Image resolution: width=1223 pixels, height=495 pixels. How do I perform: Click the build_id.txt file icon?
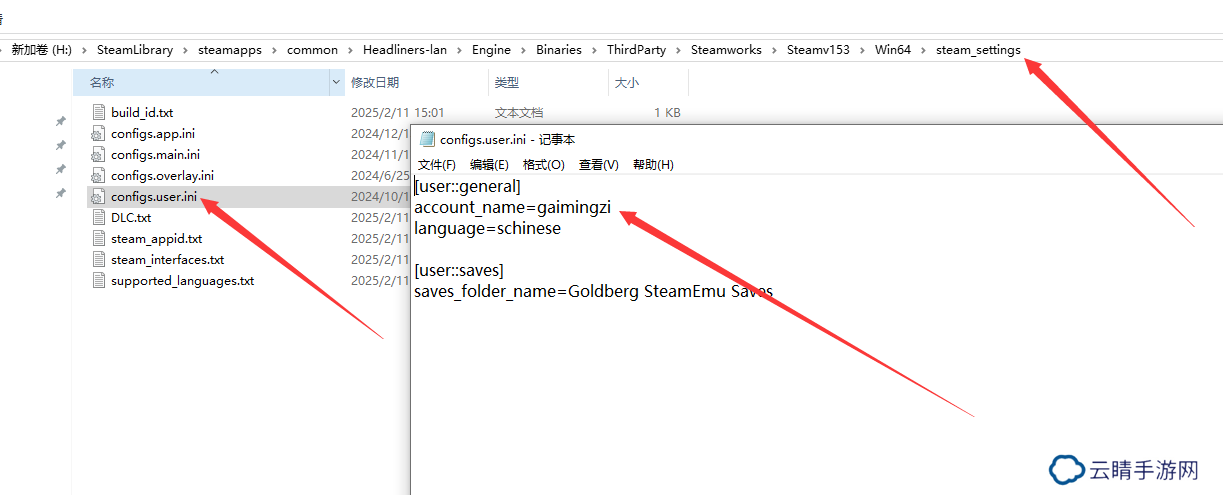coord(98,113)
